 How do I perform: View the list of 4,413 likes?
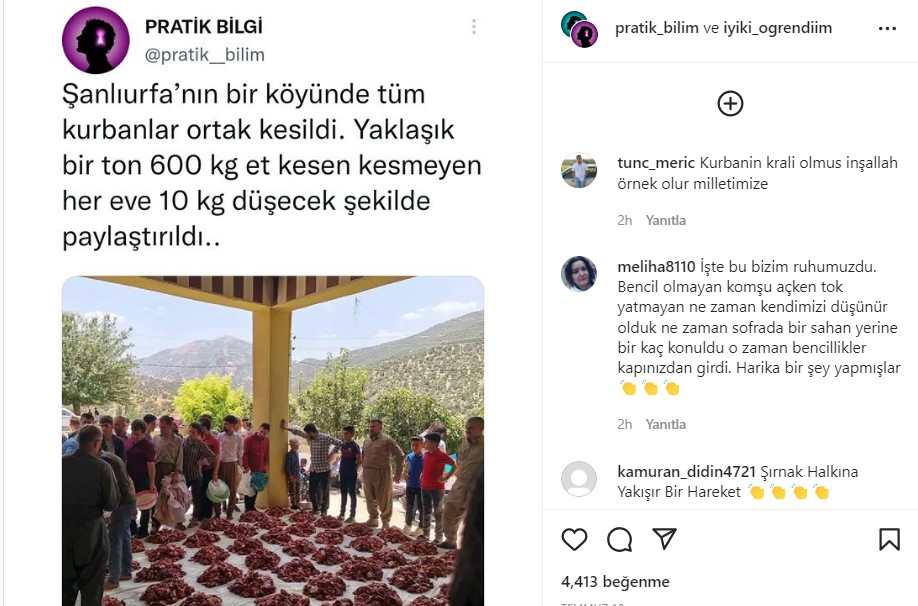(615, 581)
